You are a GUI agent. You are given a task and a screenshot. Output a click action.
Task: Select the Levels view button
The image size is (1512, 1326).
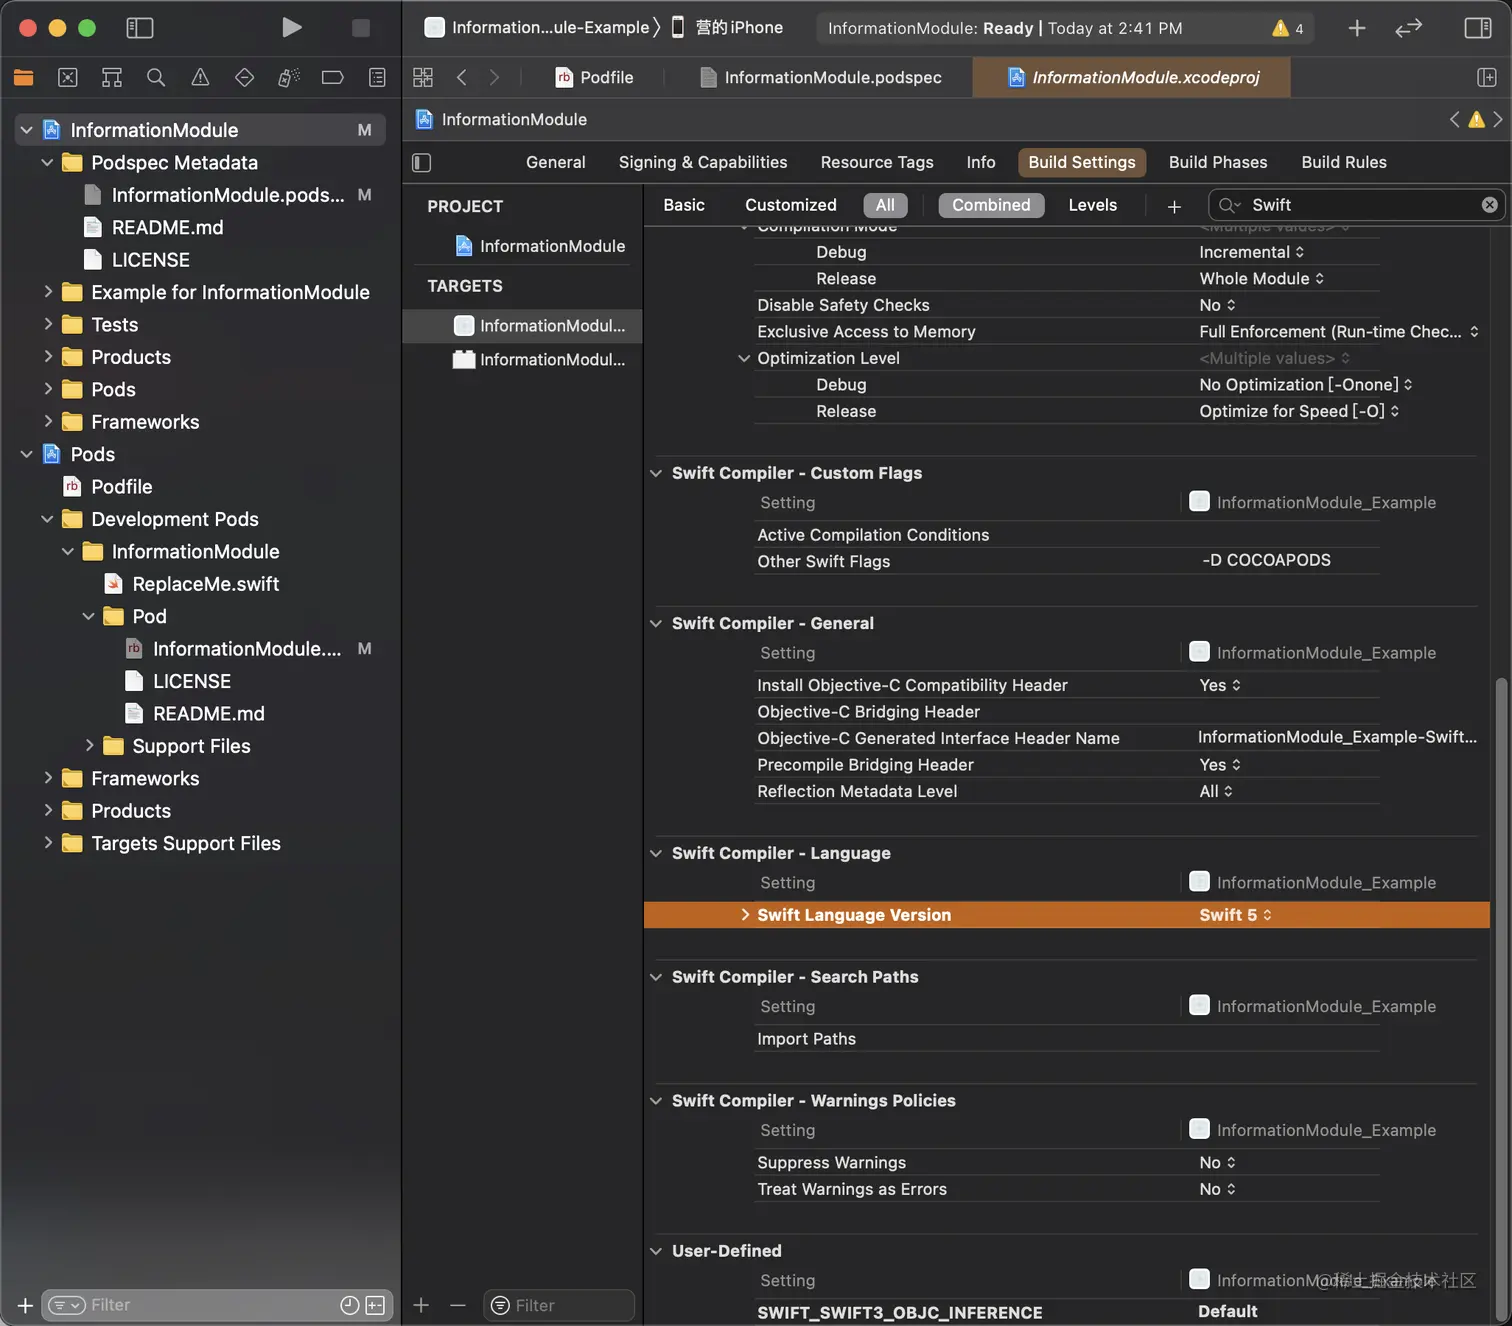click(1092, 205)
